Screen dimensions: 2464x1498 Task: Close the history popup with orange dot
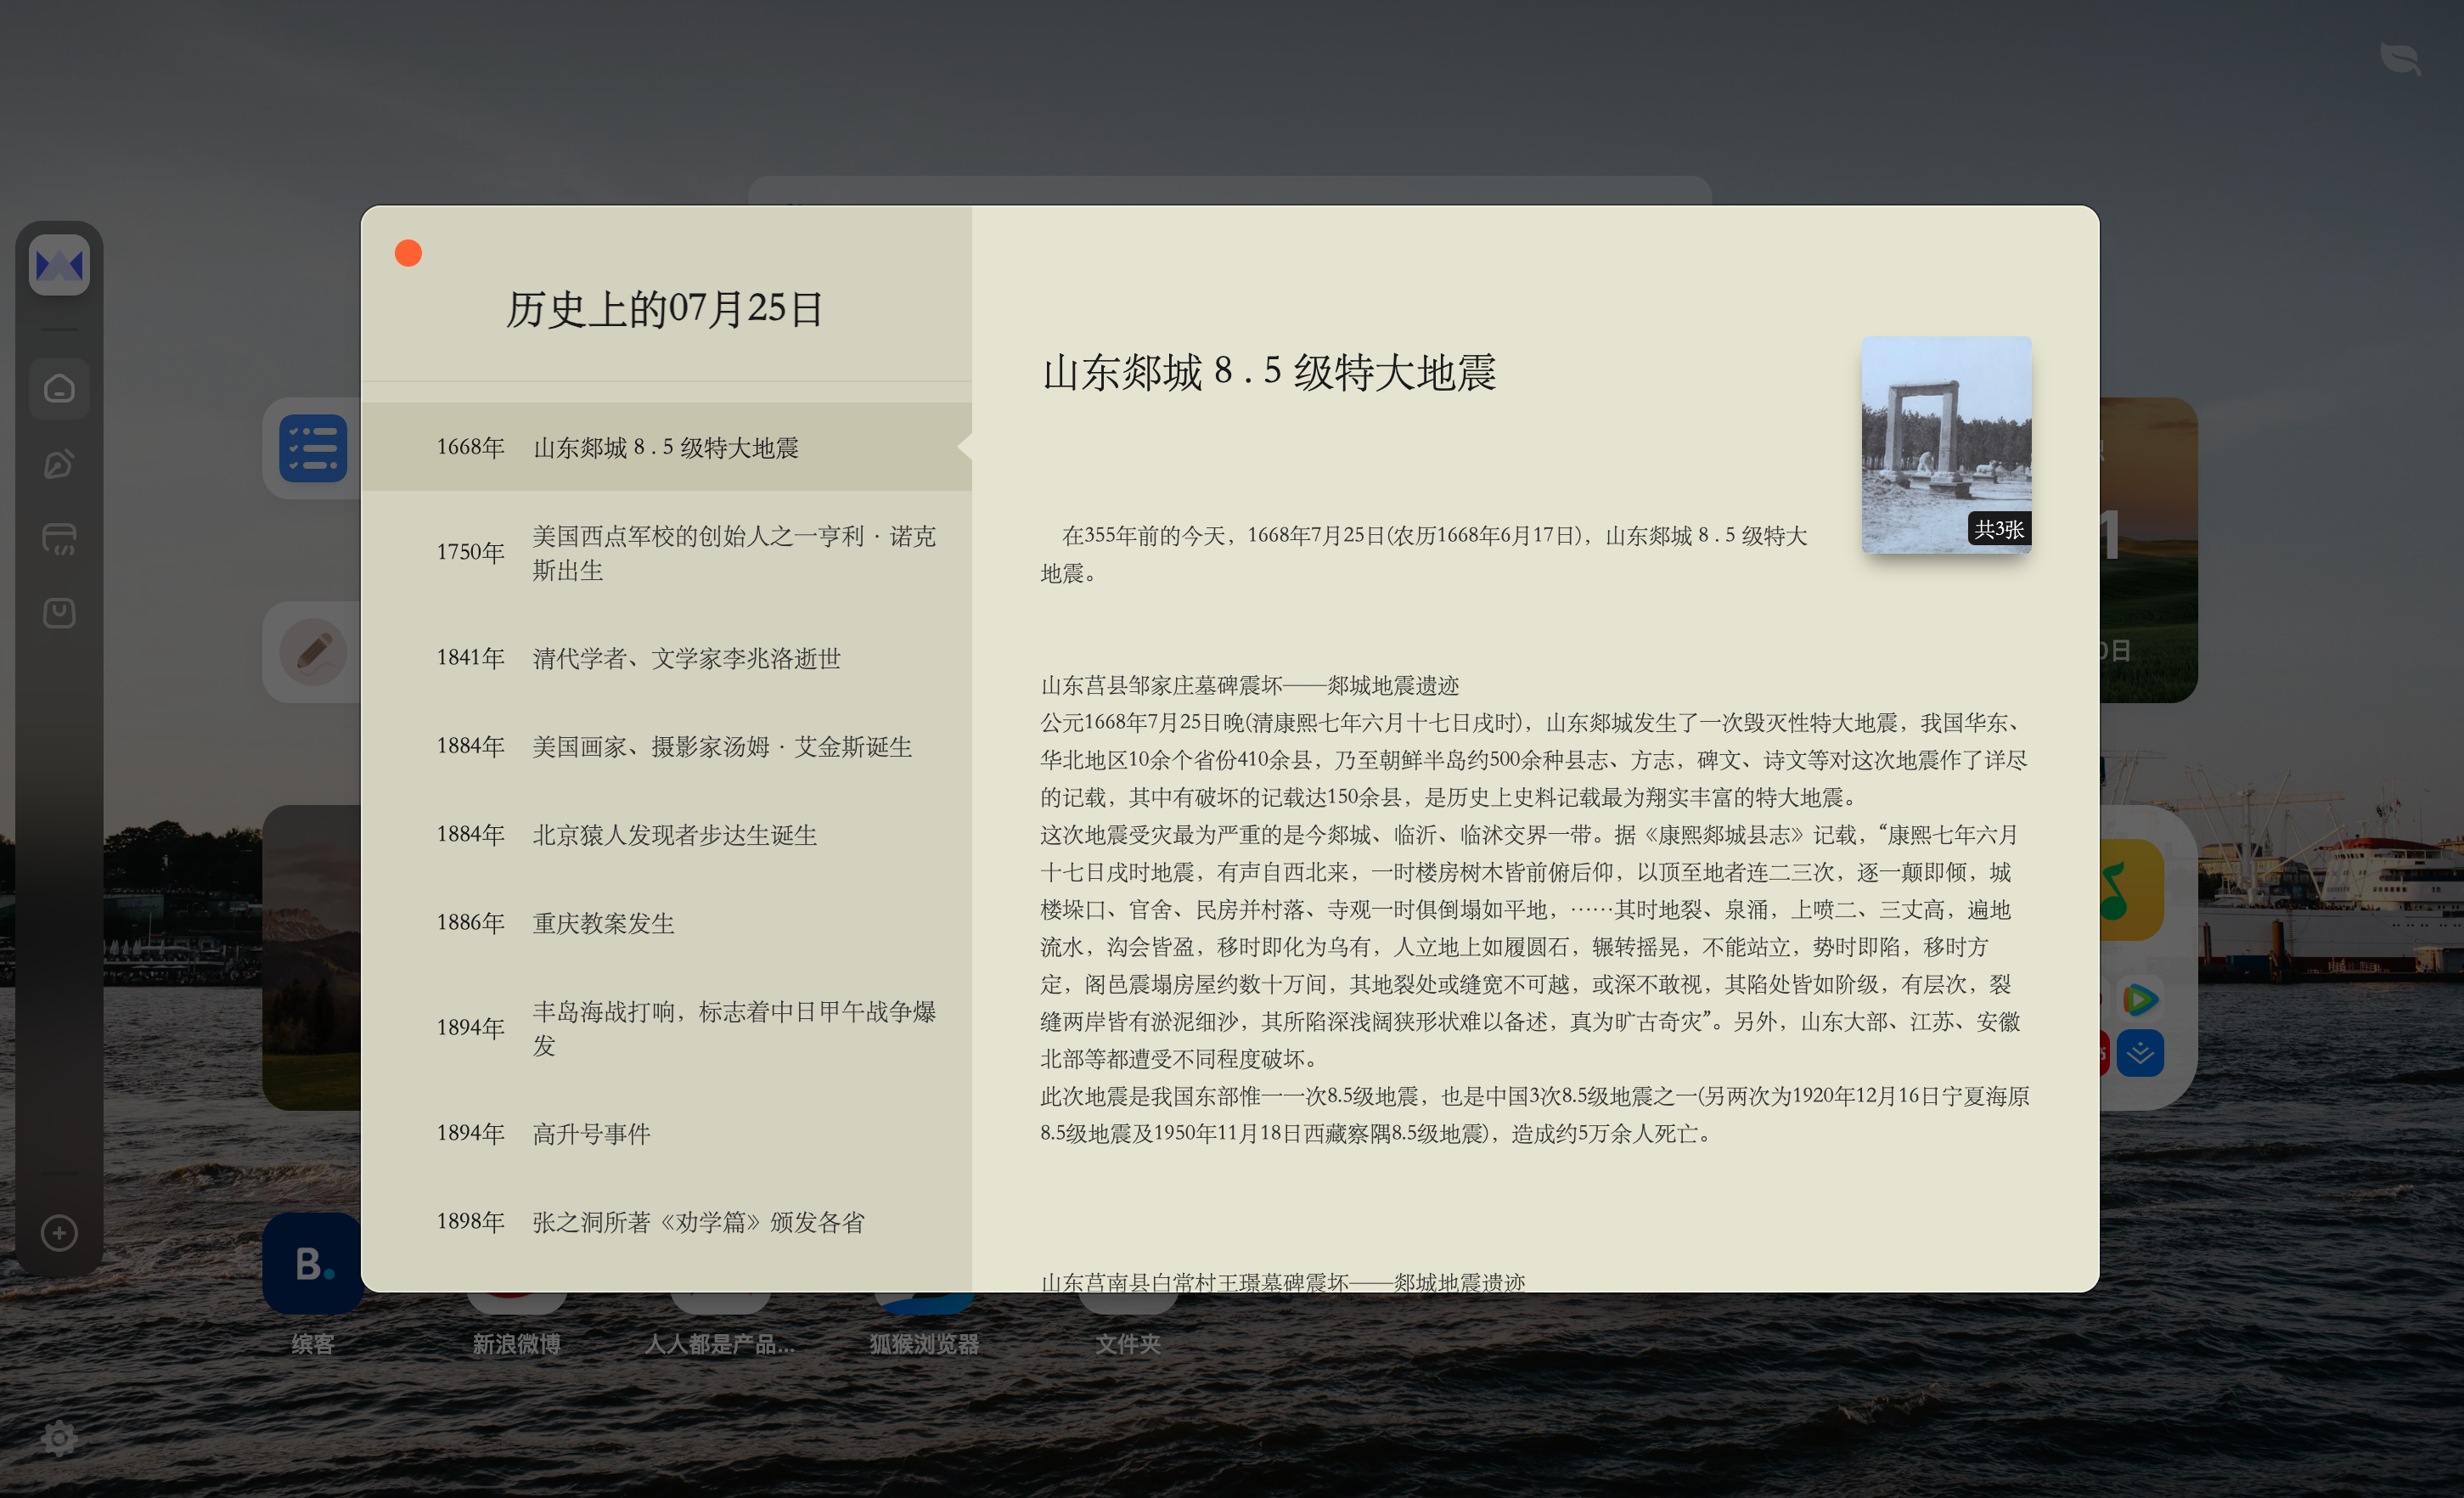(x=408, y=253)
